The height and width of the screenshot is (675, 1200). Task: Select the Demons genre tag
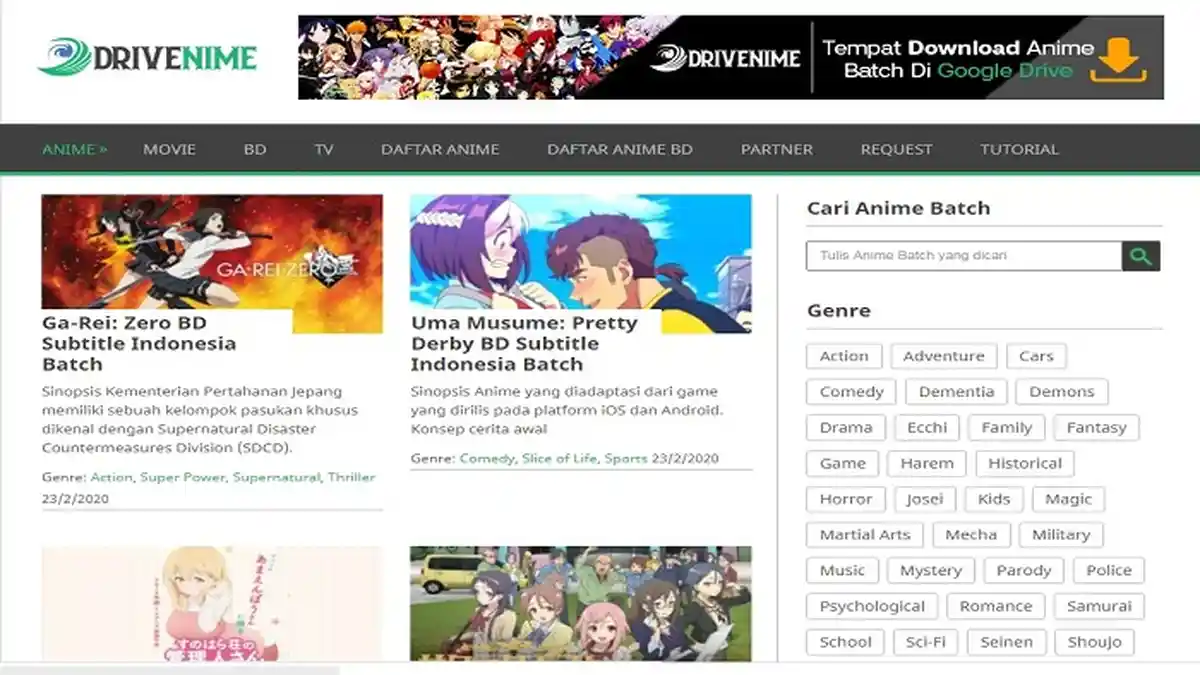(x=1062, y=392)
